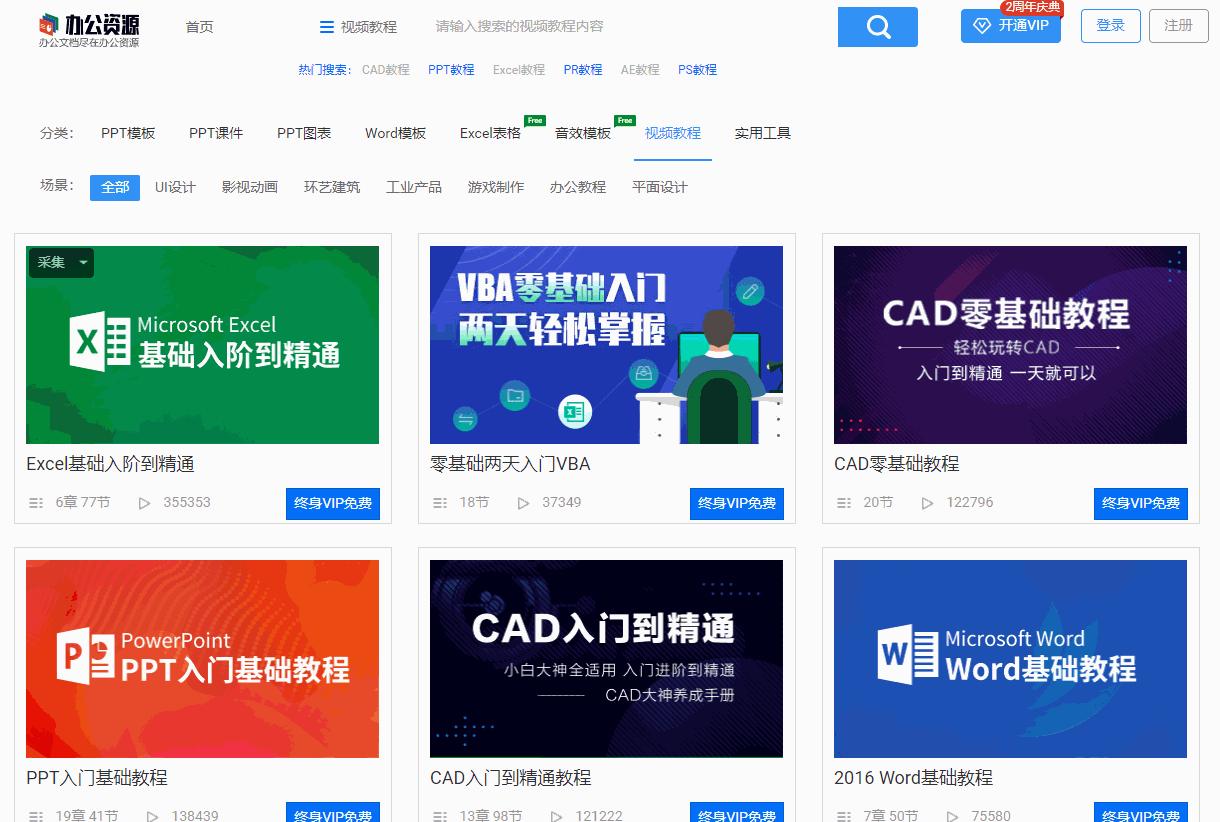The width and height of the screenshot is (1220, 822).
Task: Click the hamburger icon next to 视频教程
Action: (x=327, y=27)
